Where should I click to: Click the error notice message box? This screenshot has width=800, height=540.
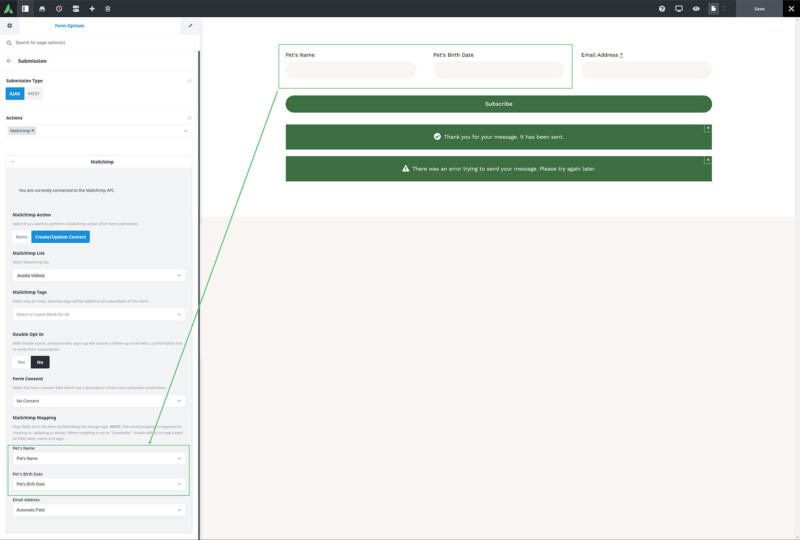498,168
